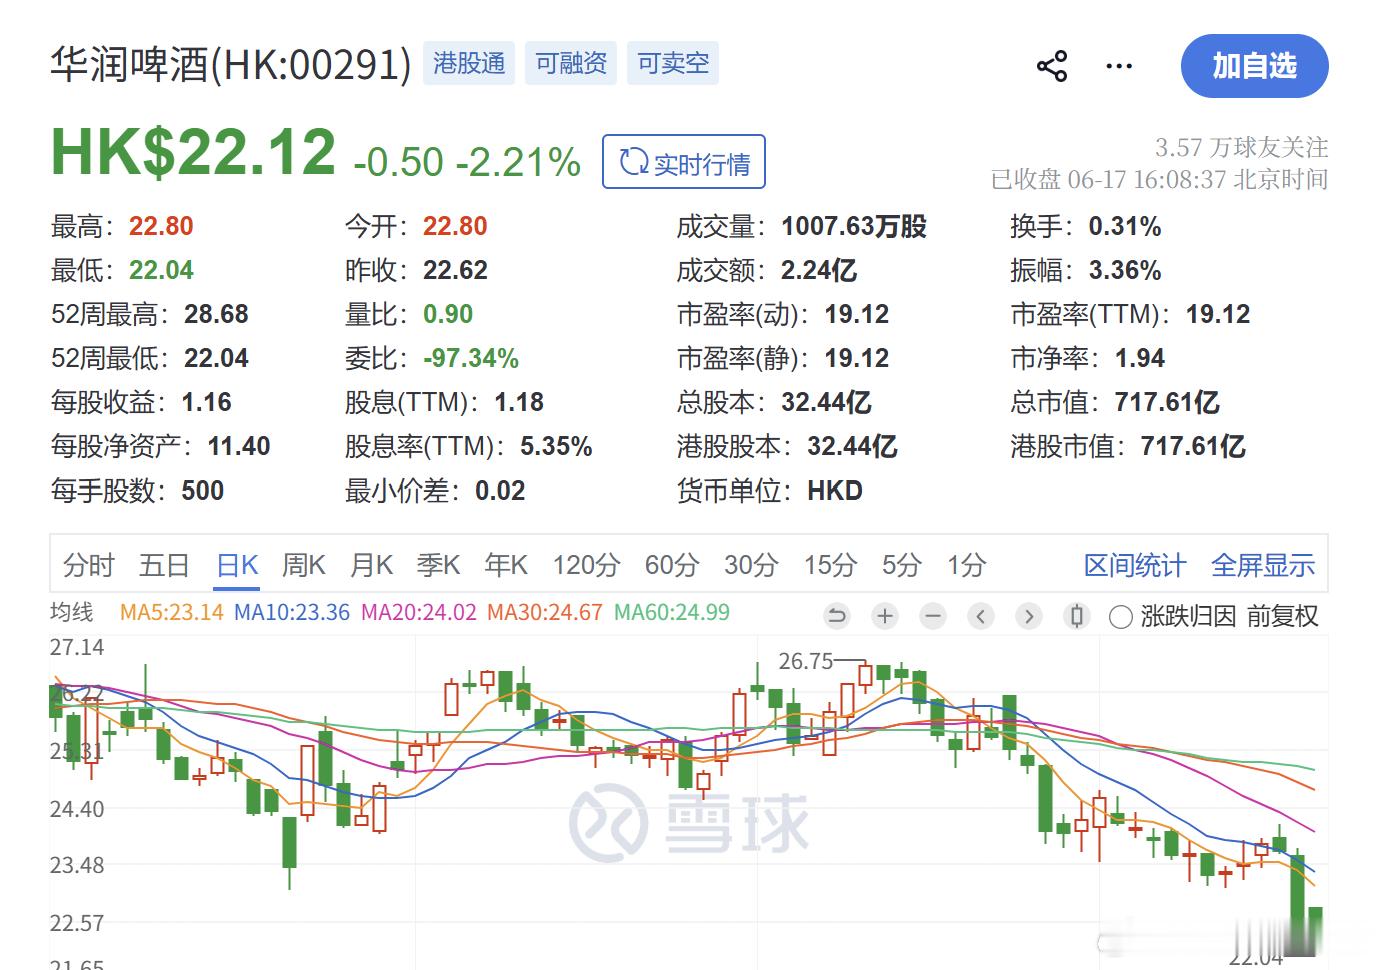Click the MA20:24.02 indicator label
This screenshot has height=970, width=1378.
click(418, 612)
